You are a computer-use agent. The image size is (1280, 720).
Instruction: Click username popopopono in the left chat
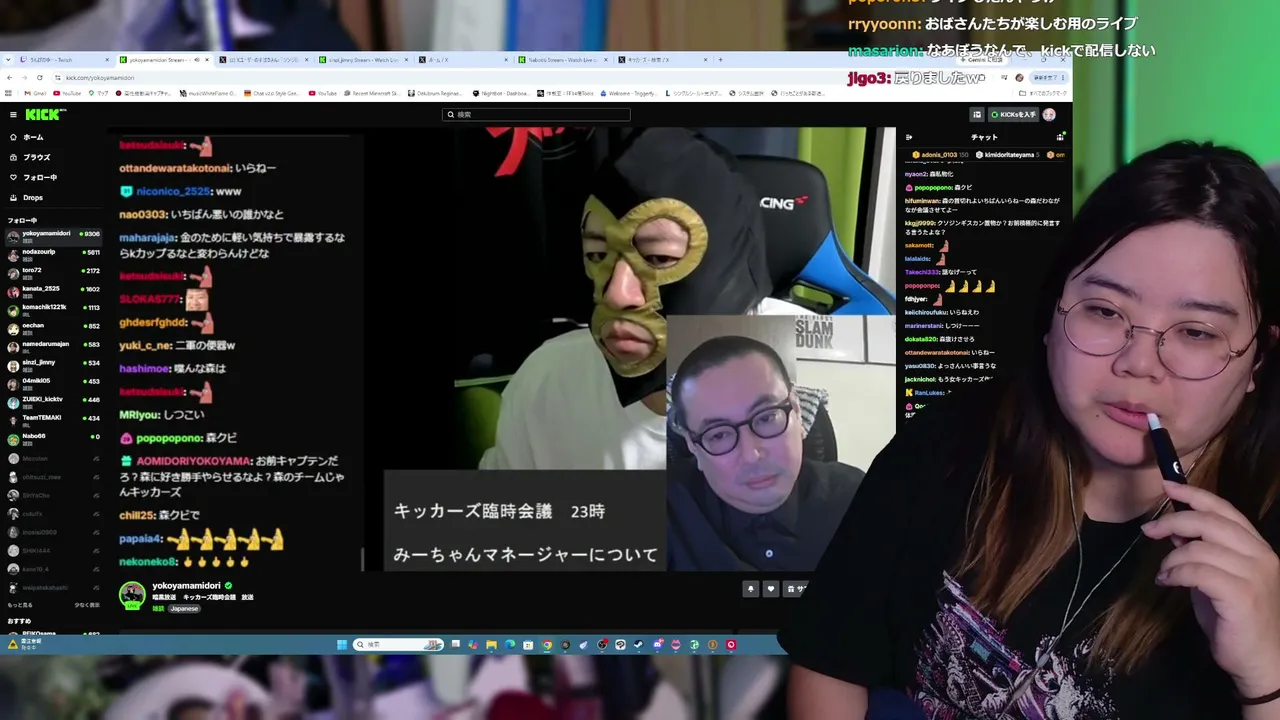[x=170, y=438]
